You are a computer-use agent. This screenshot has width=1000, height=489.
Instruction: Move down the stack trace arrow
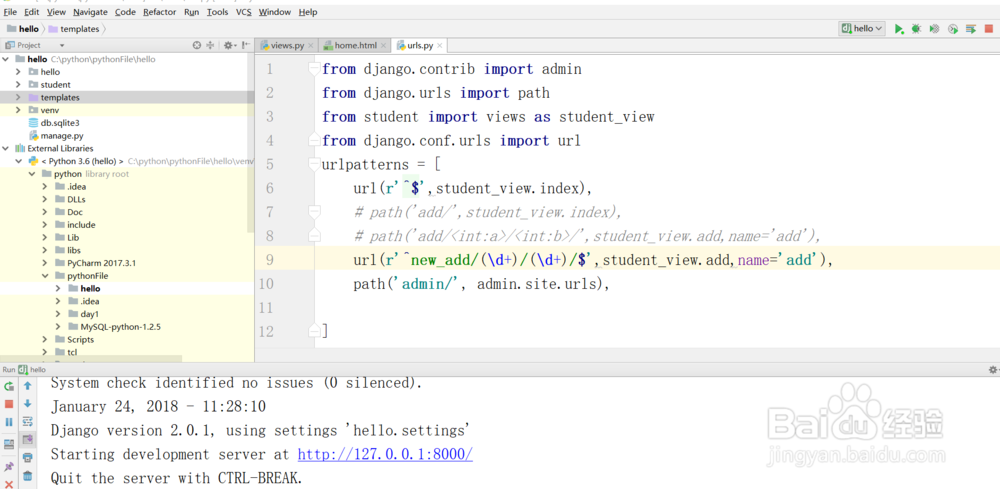[27, 404]
